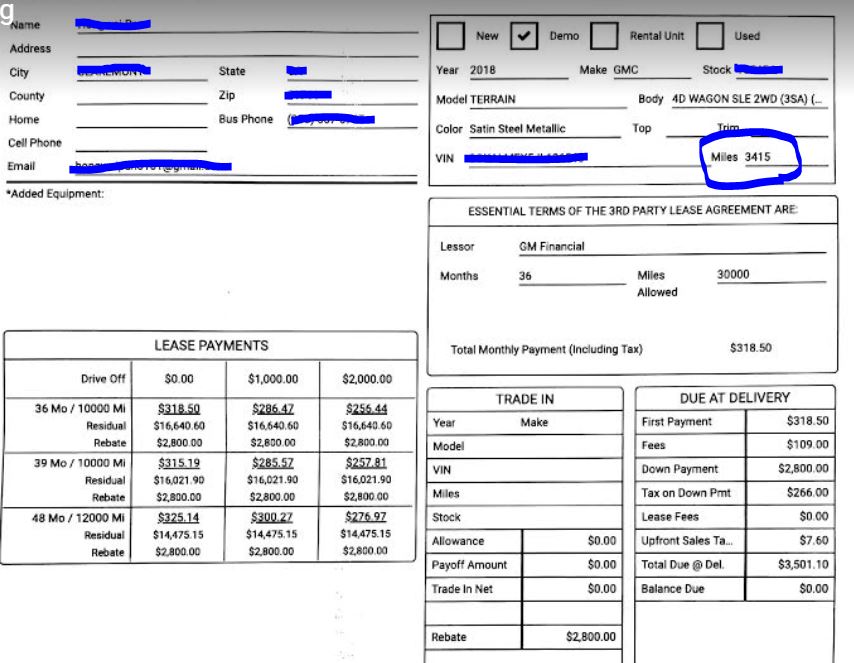Click Upfront Sales Tax amount $7.60
The height and width of the screenshot is (663, 854).
coord(814,540)
